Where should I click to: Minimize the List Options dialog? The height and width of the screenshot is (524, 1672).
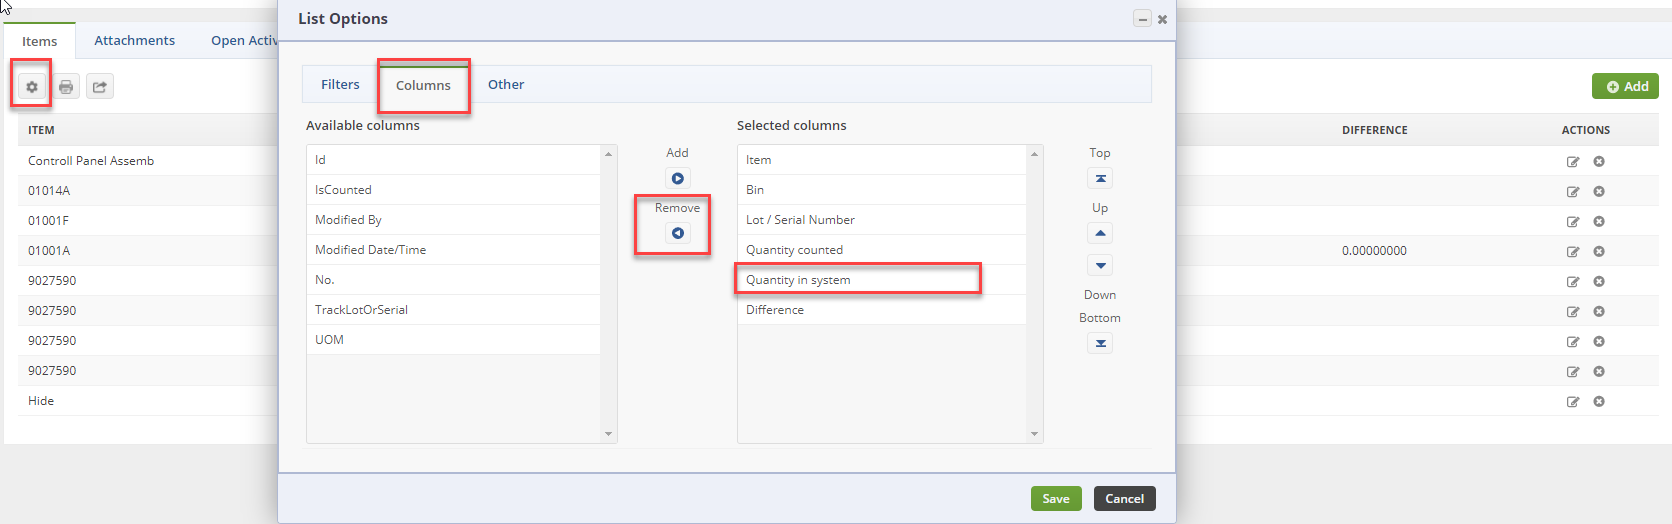tap(1142, 19)
